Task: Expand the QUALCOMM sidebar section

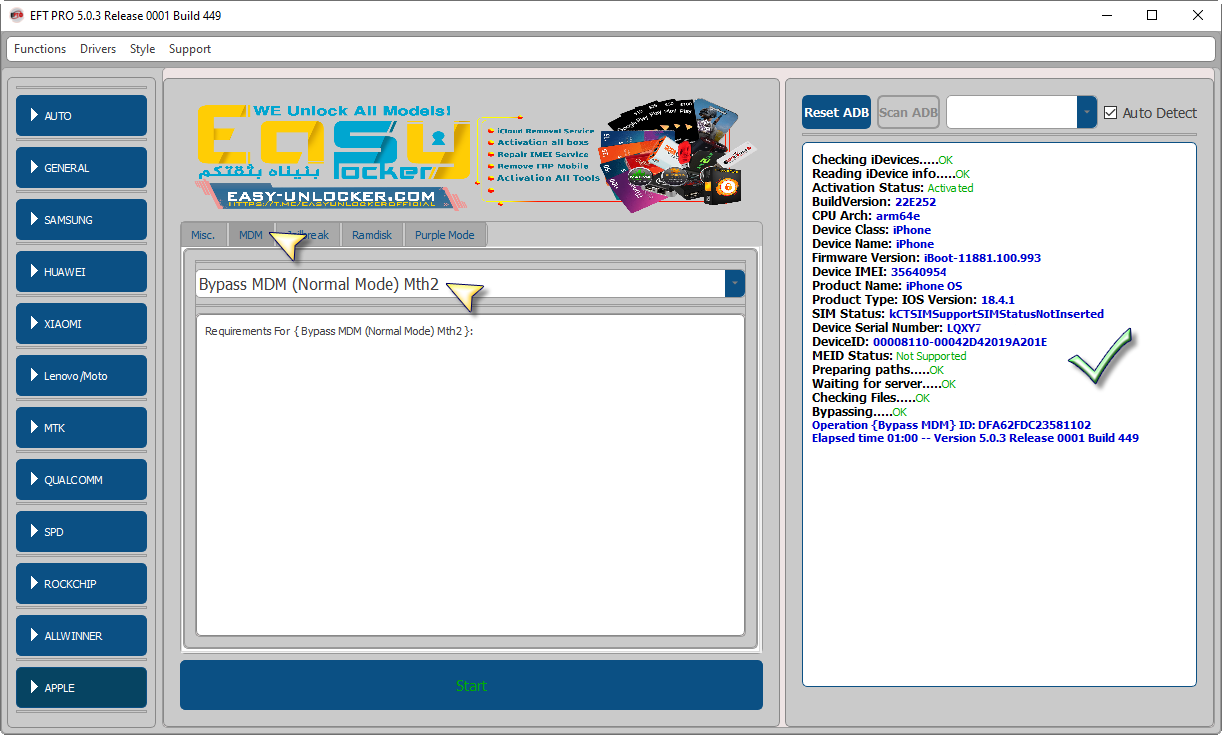Action: tap(82, 480)
